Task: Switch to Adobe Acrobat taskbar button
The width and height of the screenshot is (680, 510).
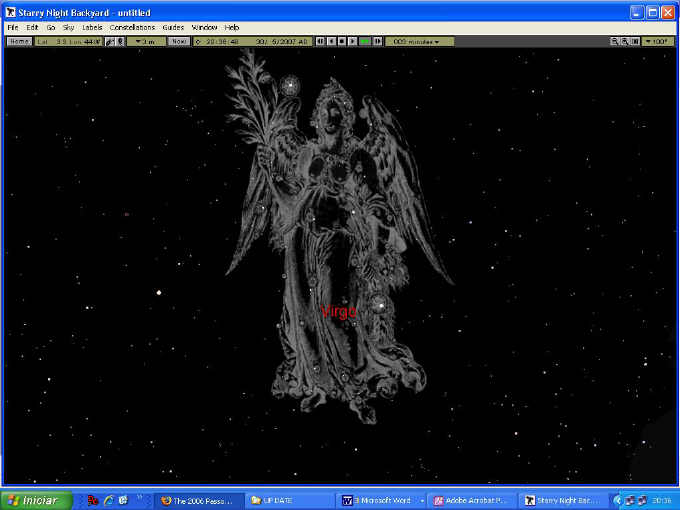Action: [472, 501]
